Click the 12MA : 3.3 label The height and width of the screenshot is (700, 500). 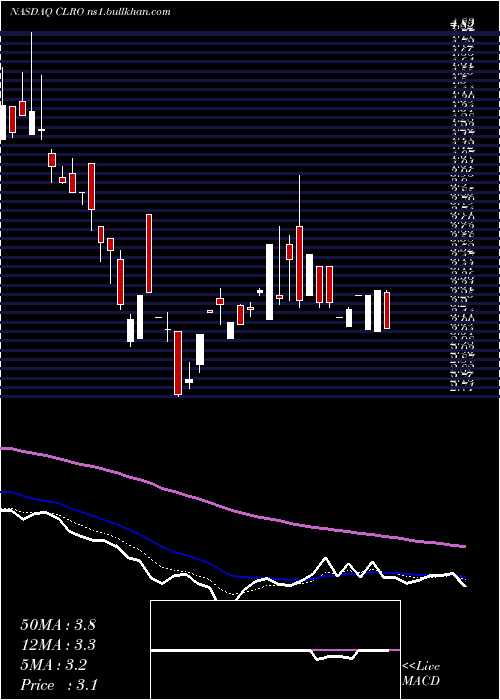(58, 645)
